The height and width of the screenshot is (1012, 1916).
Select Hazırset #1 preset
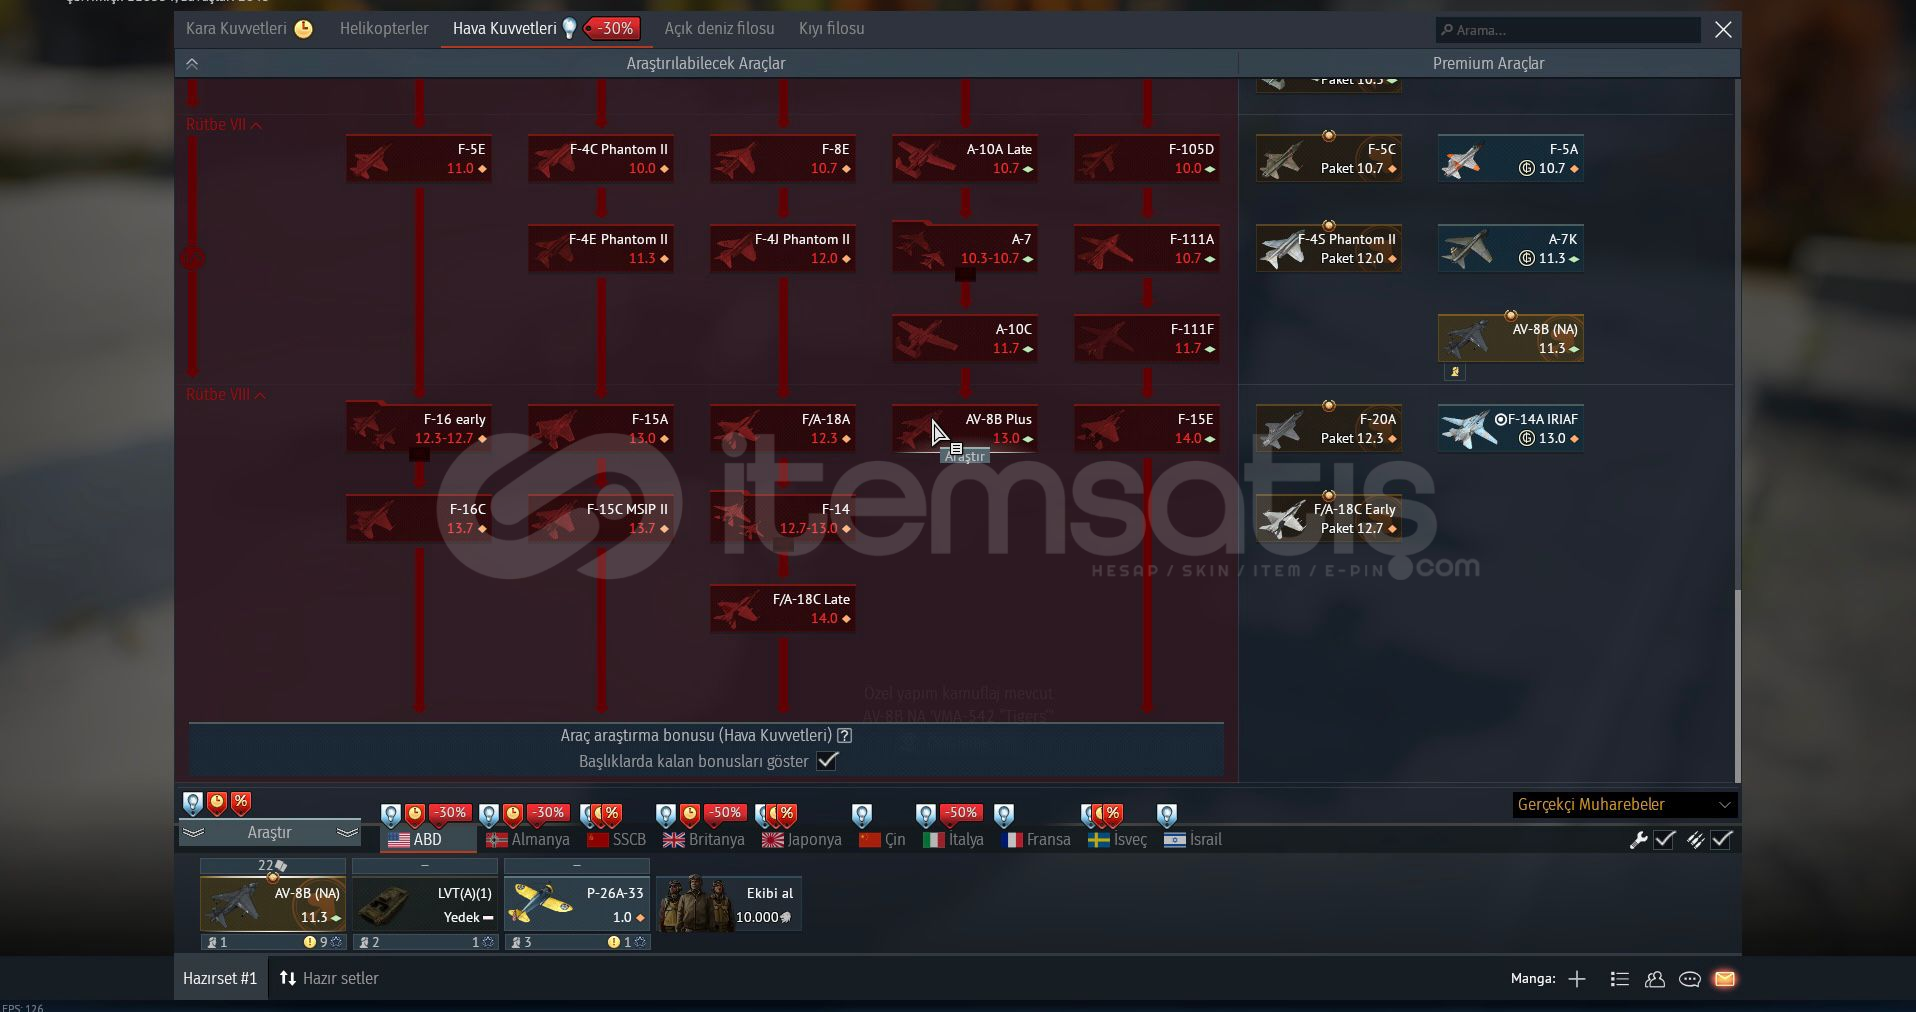pyautogui.click(x=220, y=979)
